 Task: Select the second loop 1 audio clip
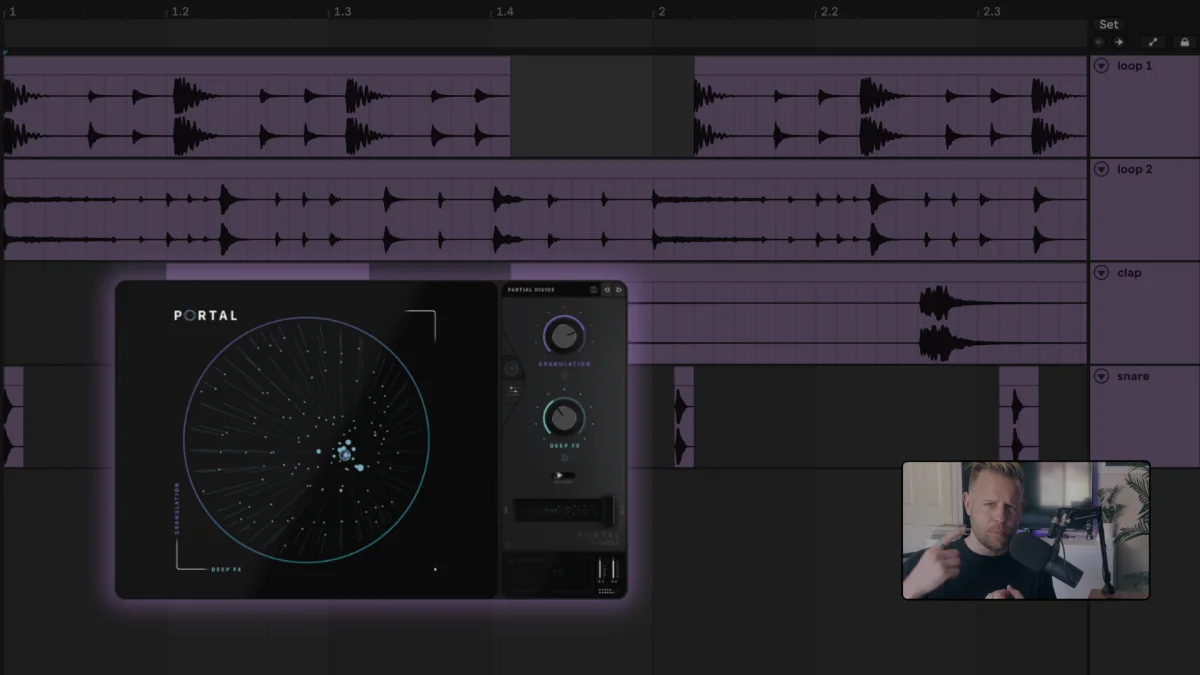pos(890,106)
